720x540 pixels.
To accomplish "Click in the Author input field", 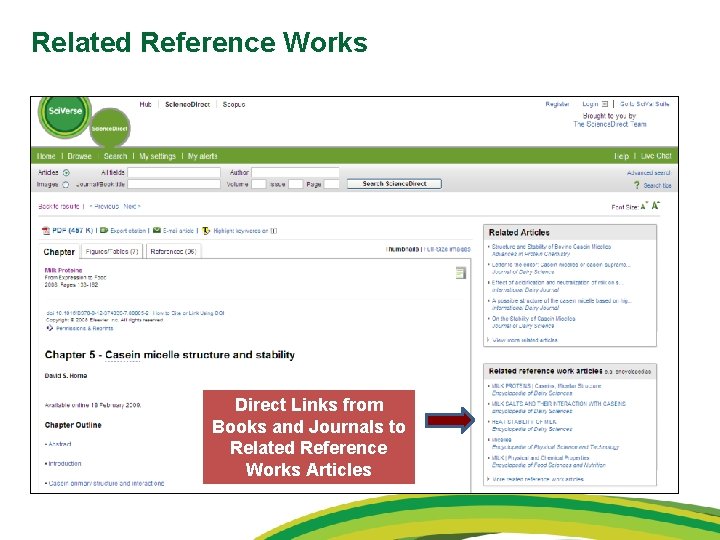I will pyautogui.click(x=295, y=172).
